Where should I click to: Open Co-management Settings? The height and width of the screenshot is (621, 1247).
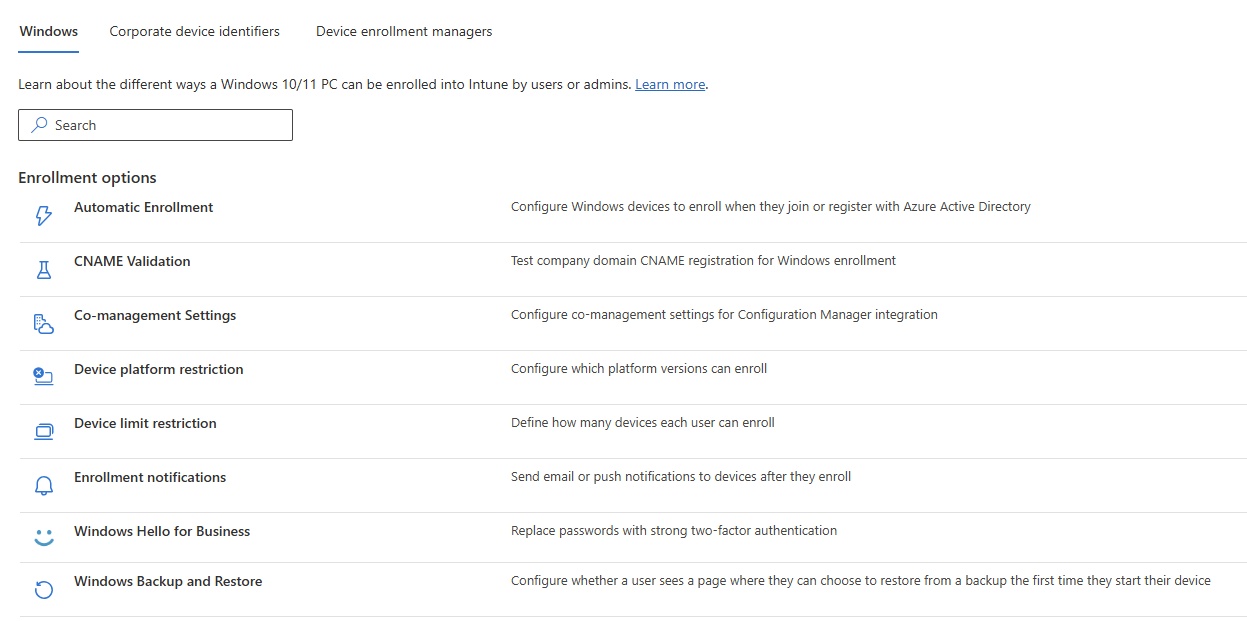155,315
